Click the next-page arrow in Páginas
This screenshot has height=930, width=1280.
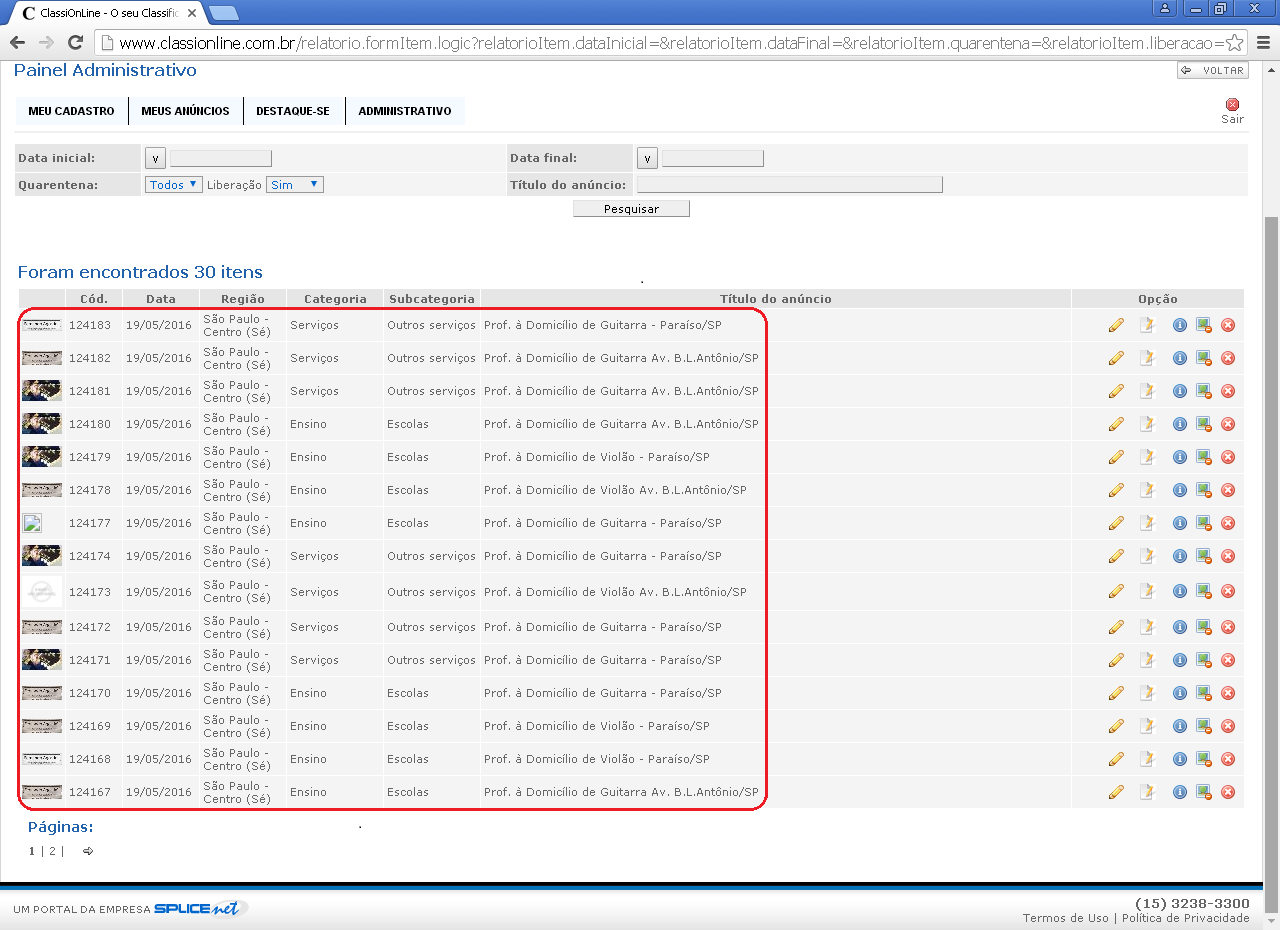pyautogui.click(x=88, y=851)
